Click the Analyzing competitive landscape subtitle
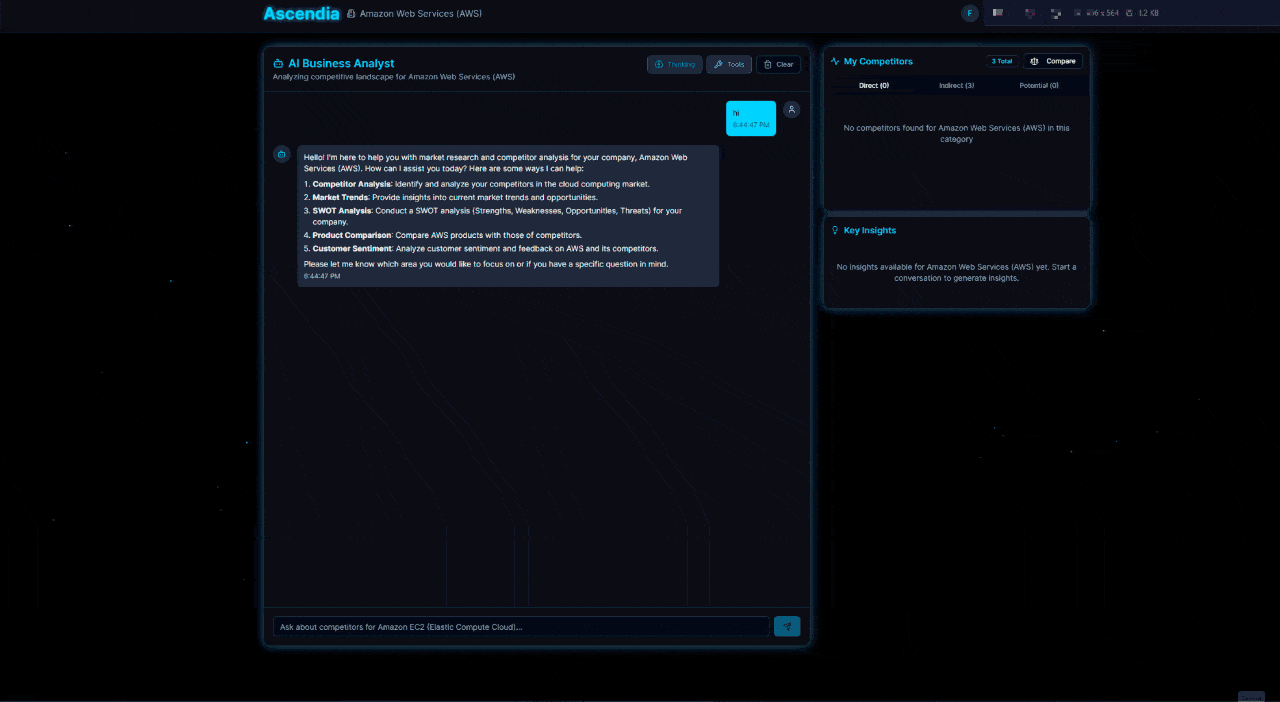The image size is (1280, 702). 394,77
